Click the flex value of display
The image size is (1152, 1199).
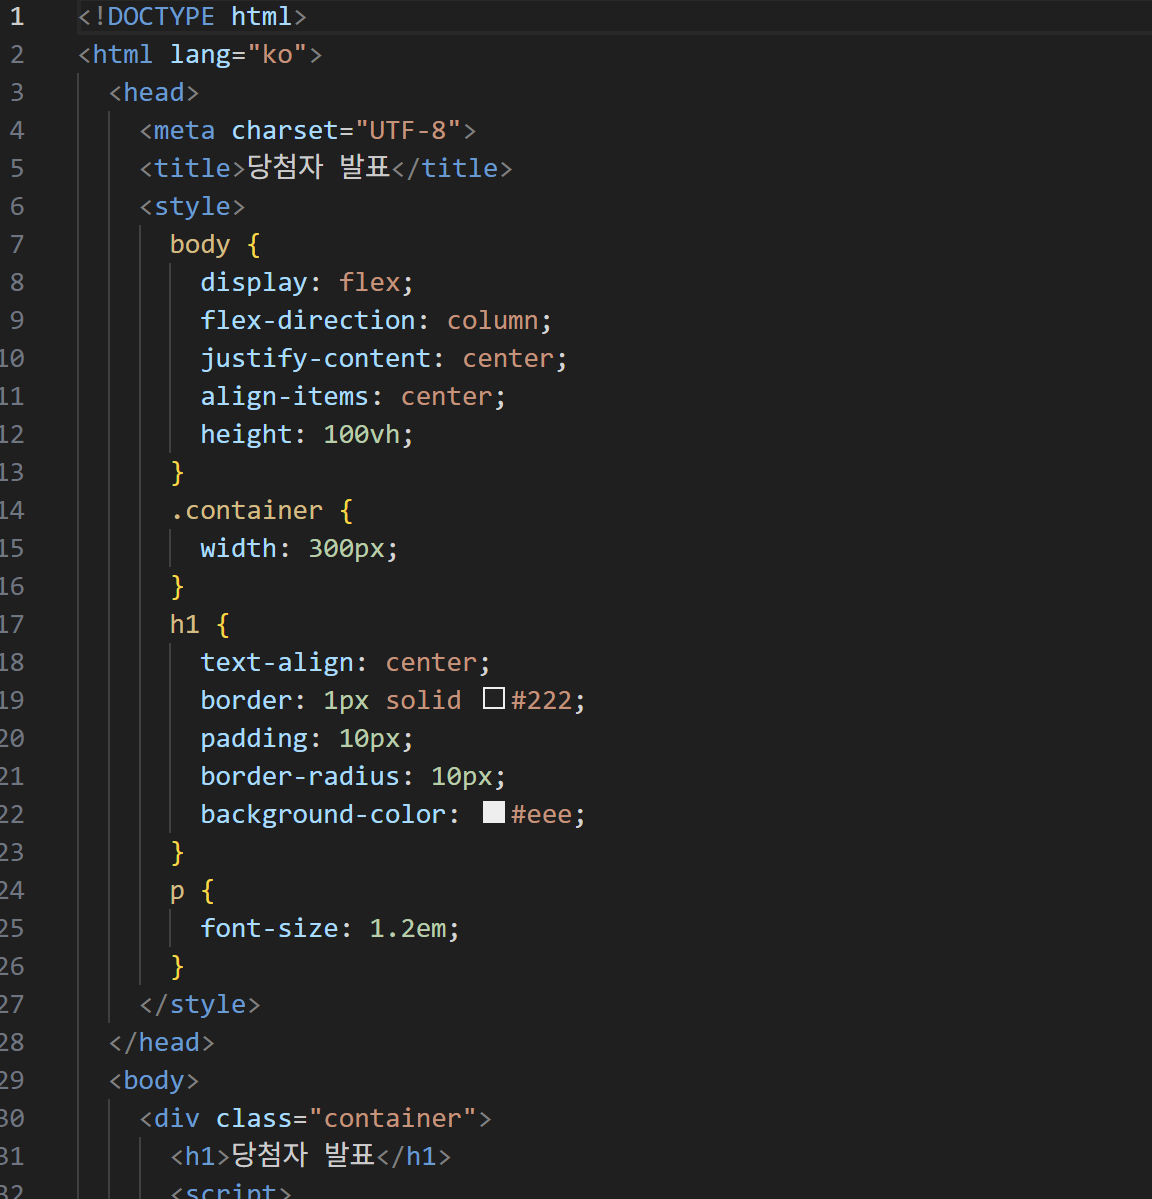[x=370, y=282]
